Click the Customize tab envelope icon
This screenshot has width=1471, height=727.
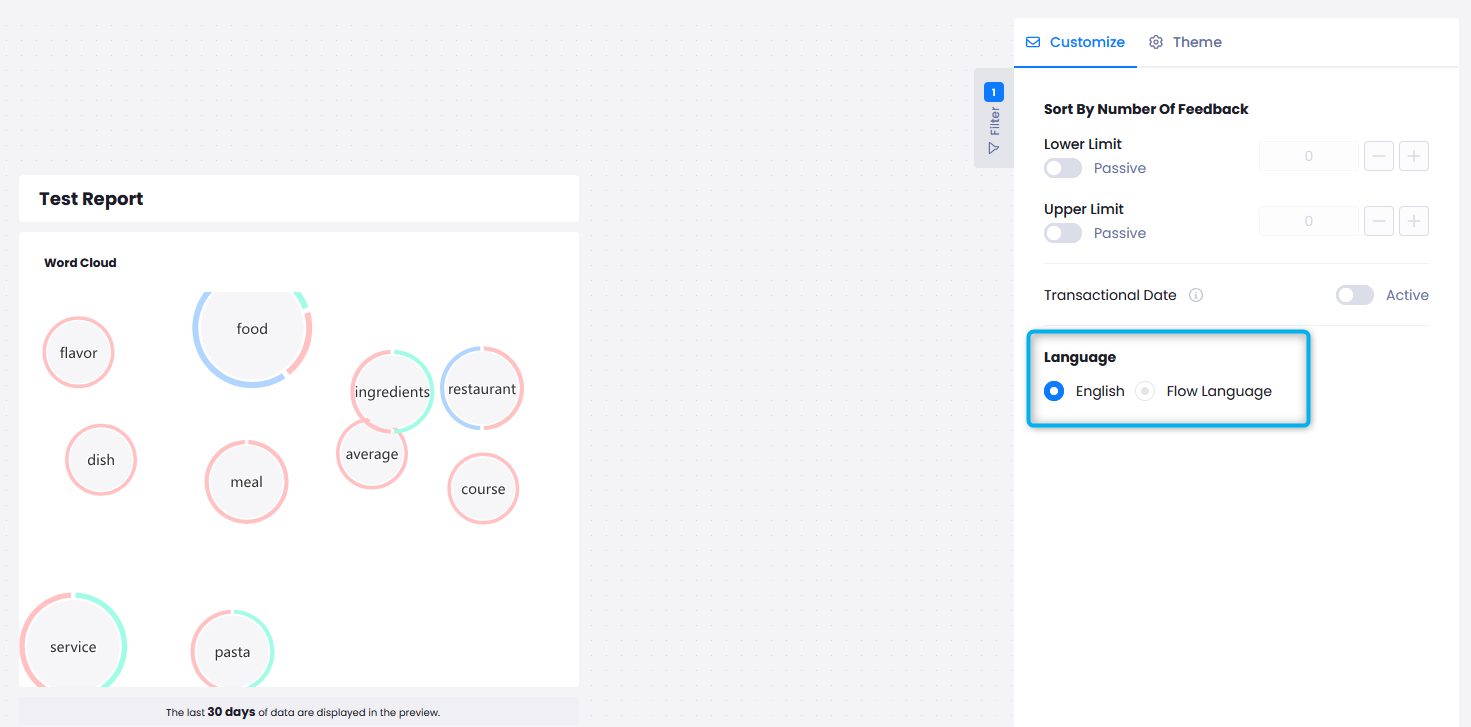pyautogui.click(x=1033, y=42)
